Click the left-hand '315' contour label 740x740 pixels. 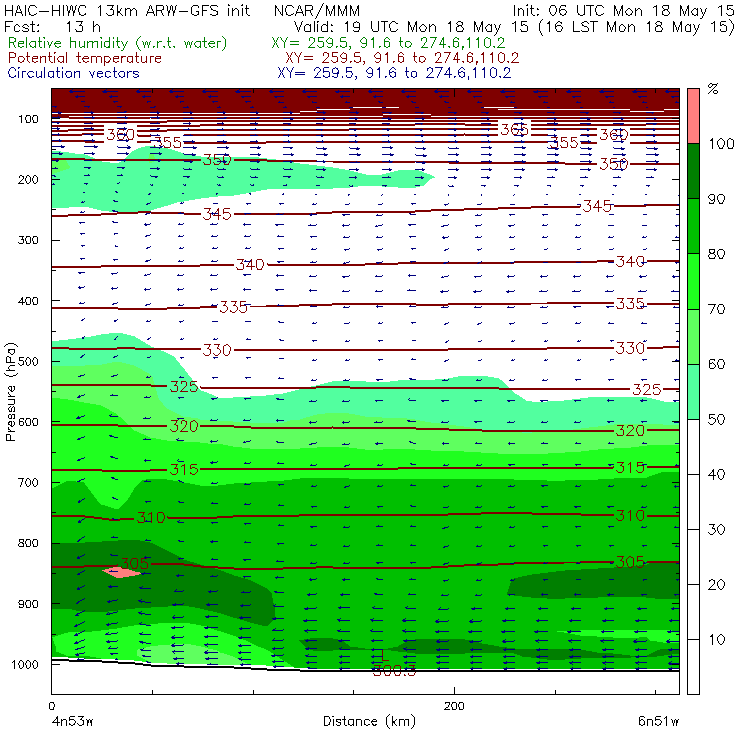coord(184,469)
